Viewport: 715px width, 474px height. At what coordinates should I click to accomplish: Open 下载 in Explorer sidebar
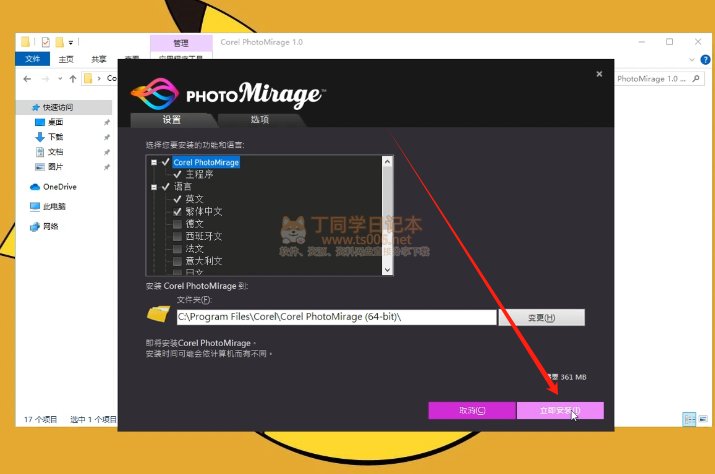click(x=56, y=137)
